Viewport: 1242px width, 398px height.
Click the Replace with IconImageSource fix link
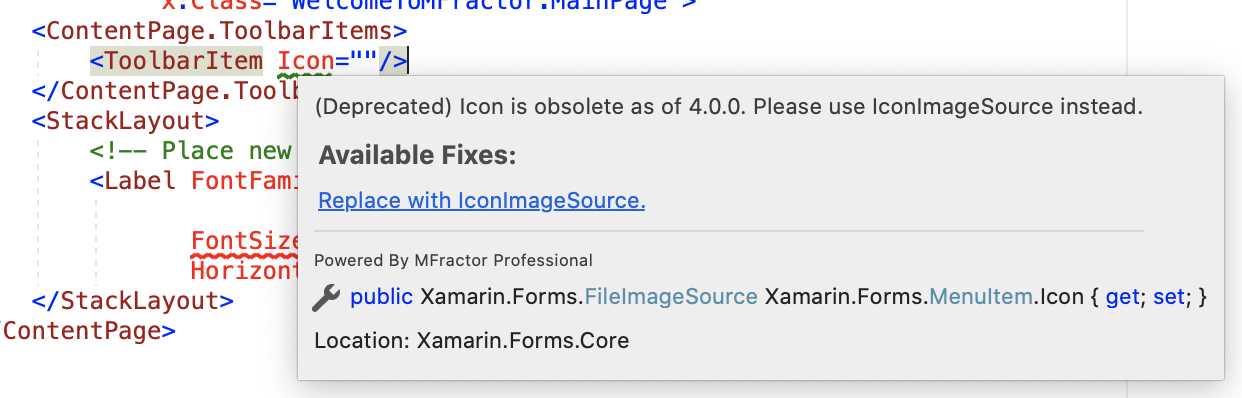click(x=482, y=200)
